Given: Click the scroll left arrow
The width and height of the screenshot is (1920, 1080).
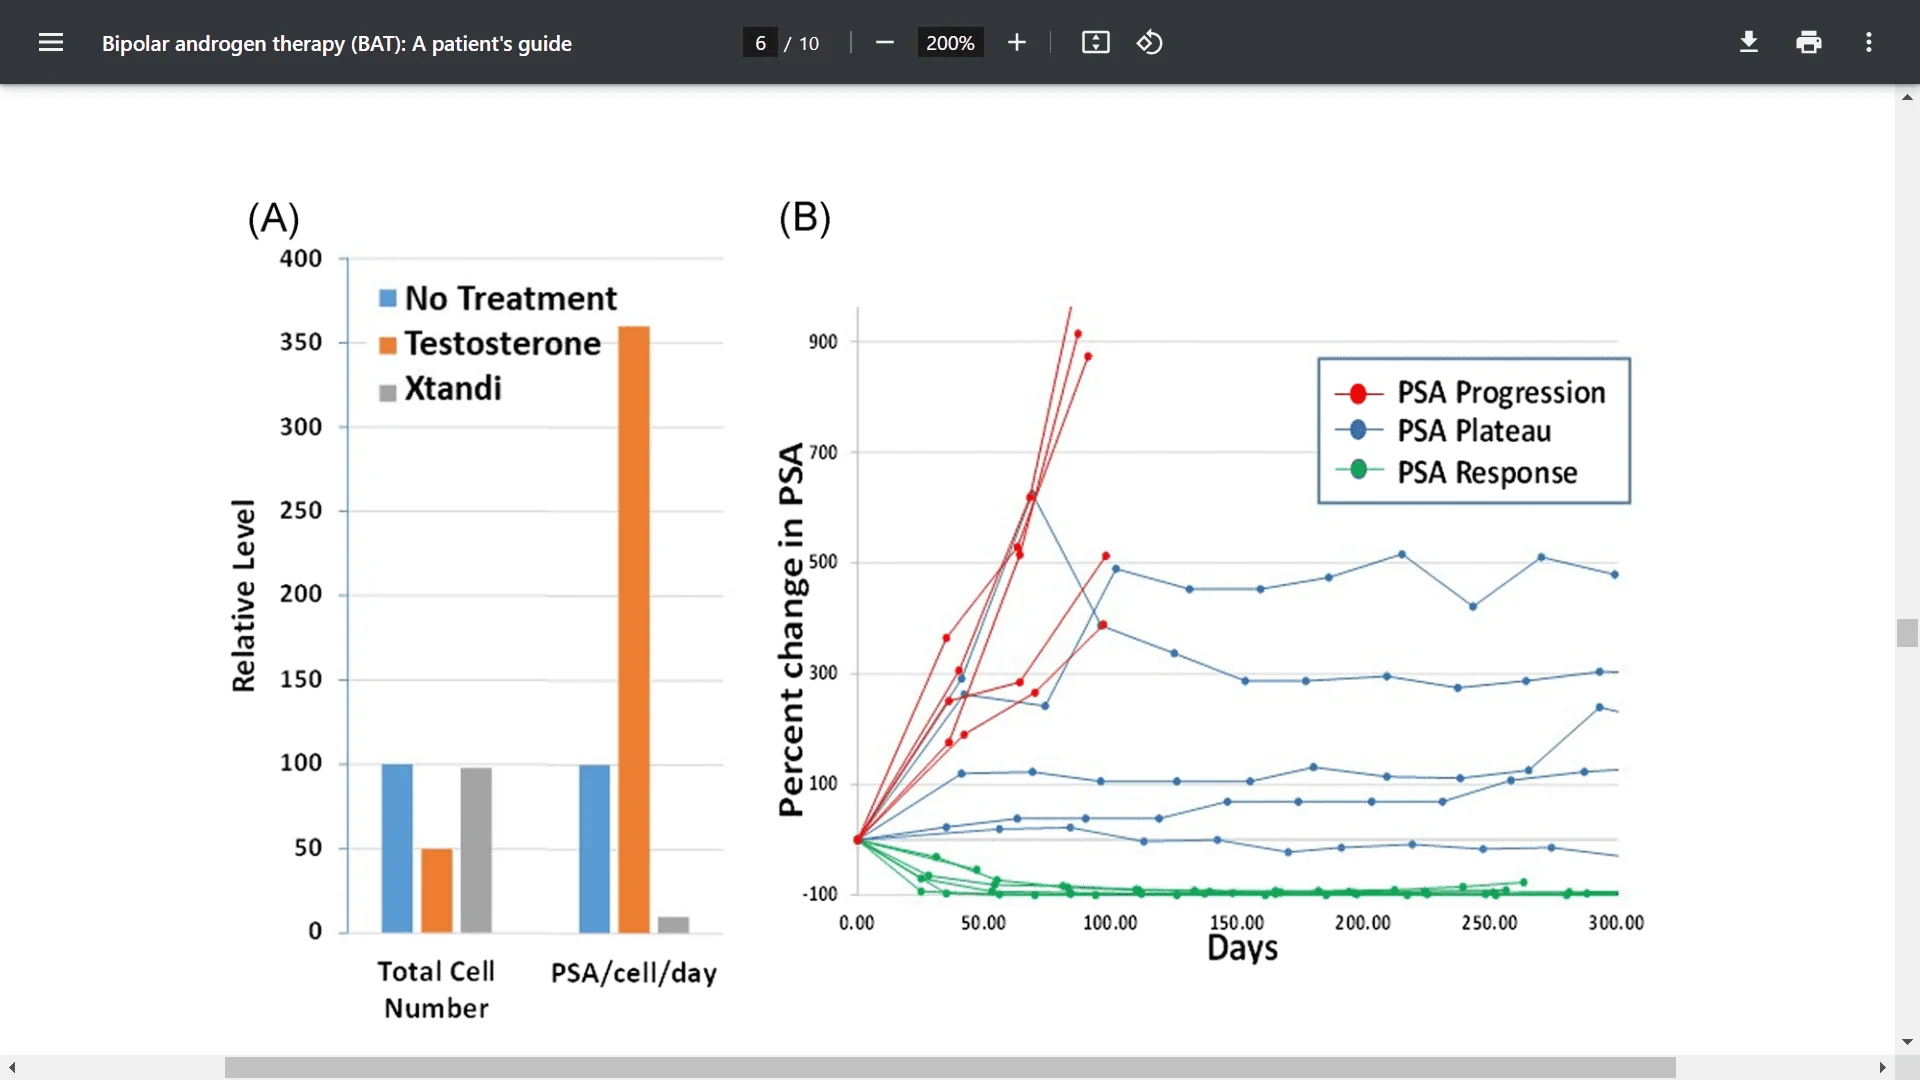Looking at the screenshot, I should tap(12, 1068).
